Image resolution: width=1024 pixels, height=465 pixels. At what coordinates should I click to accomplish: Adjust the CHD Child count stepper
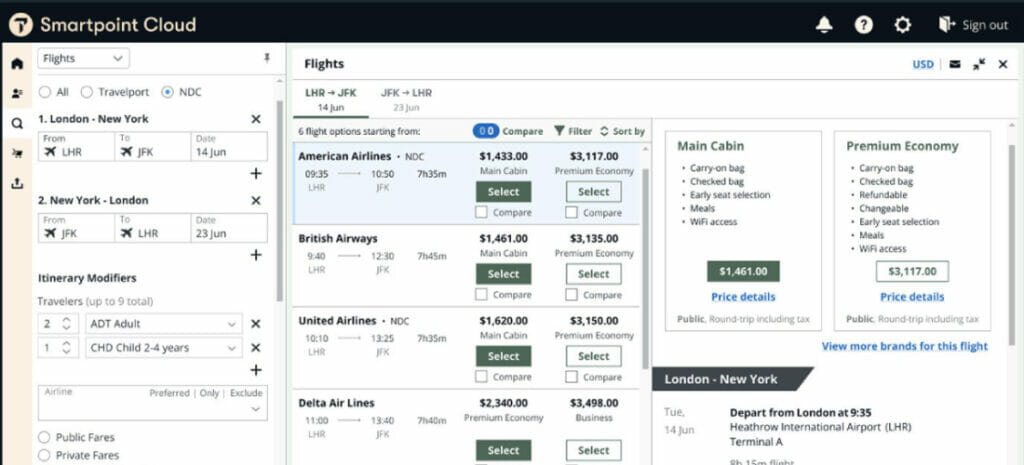click(x=66, y=348)
